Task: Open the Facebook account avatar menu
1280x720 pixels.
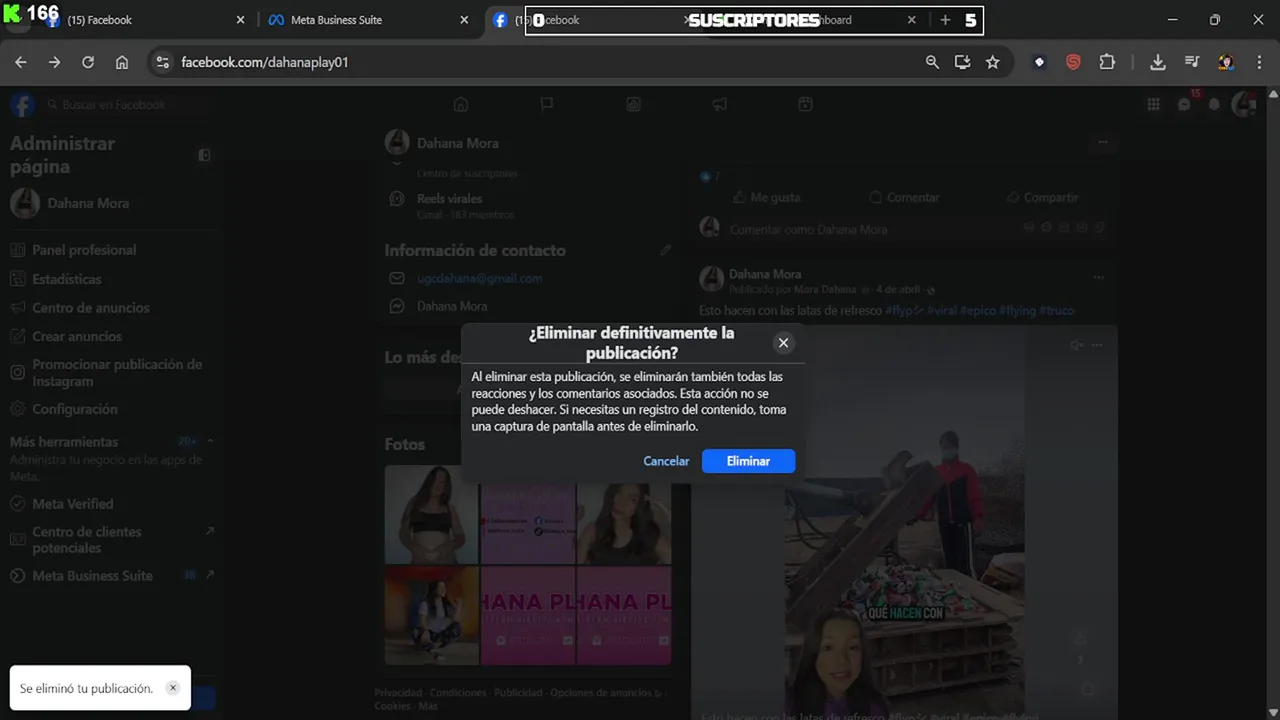Action: coord(1245,104)
